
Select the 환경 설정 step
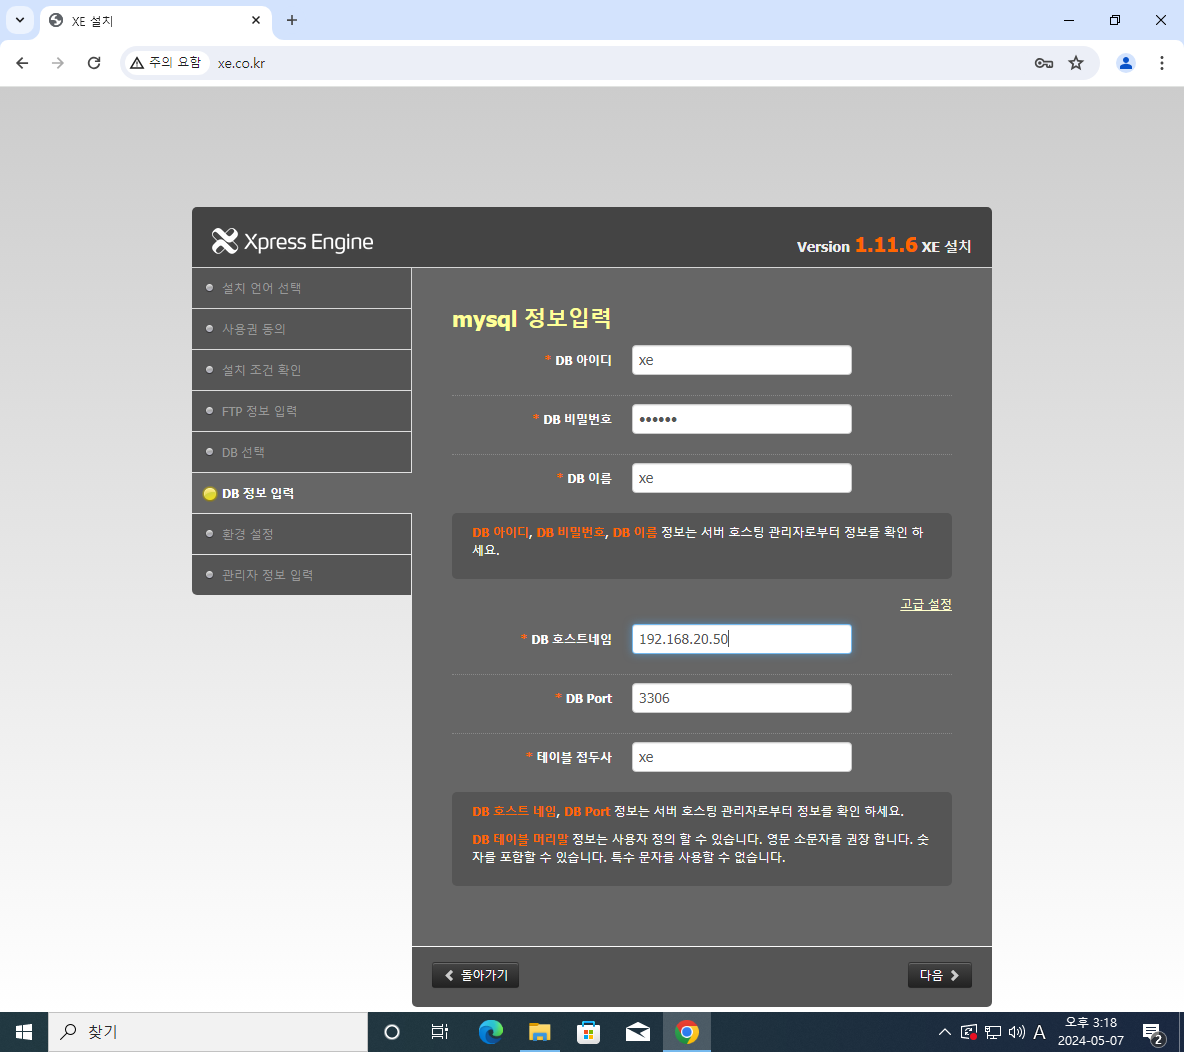click(x=302, y=534)
